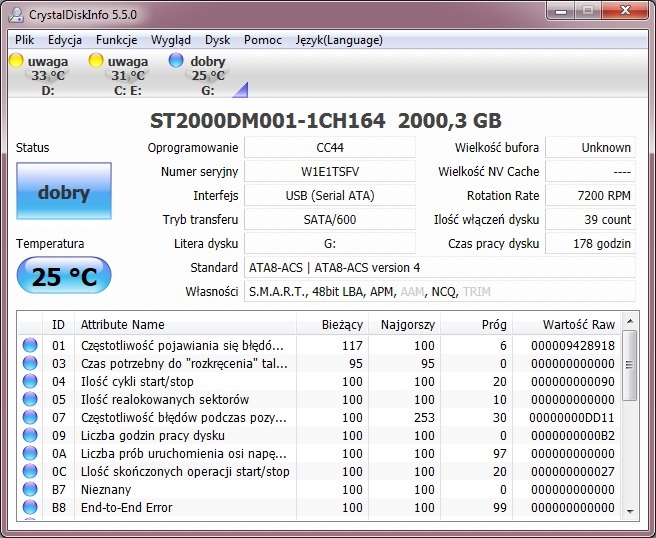Click the CrystalDiskInfo title bar app icon
The height and width of the screenshot is (538, 656).
coord(16,15)
